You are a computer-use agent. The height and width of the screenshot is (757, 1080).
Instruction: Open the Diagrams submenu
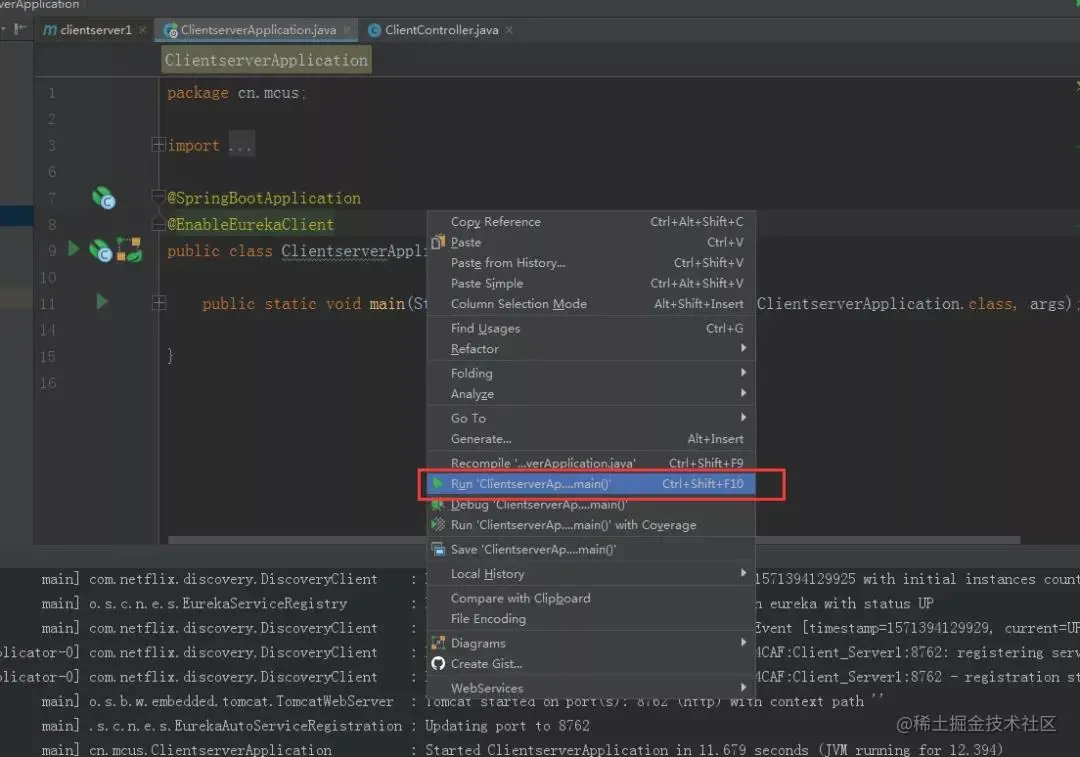point(591,643)
